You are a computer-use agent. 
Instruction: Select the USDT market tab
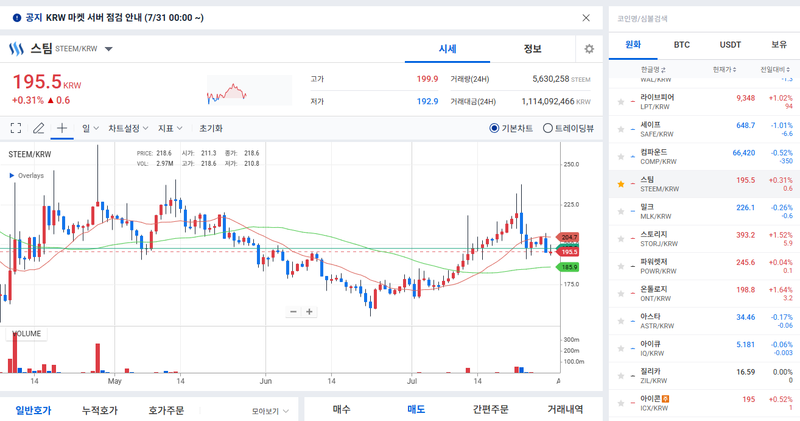coord(730,44)
